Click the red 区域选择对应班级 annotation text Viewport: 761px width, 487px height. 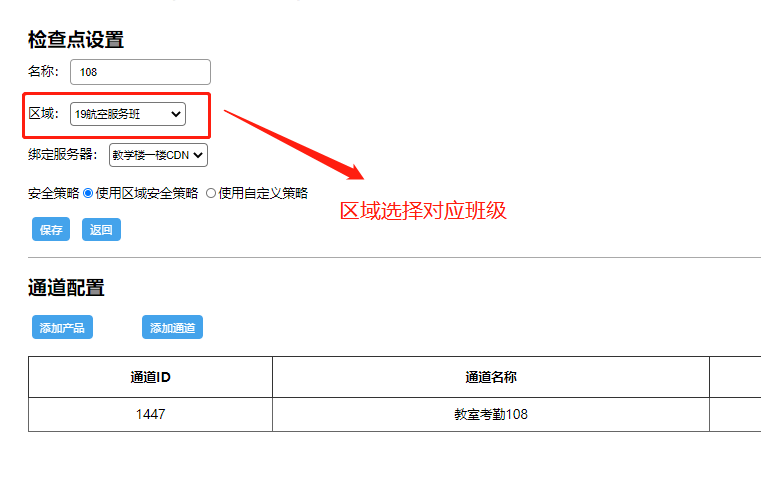pyautogui.click(x=423, y=211)
